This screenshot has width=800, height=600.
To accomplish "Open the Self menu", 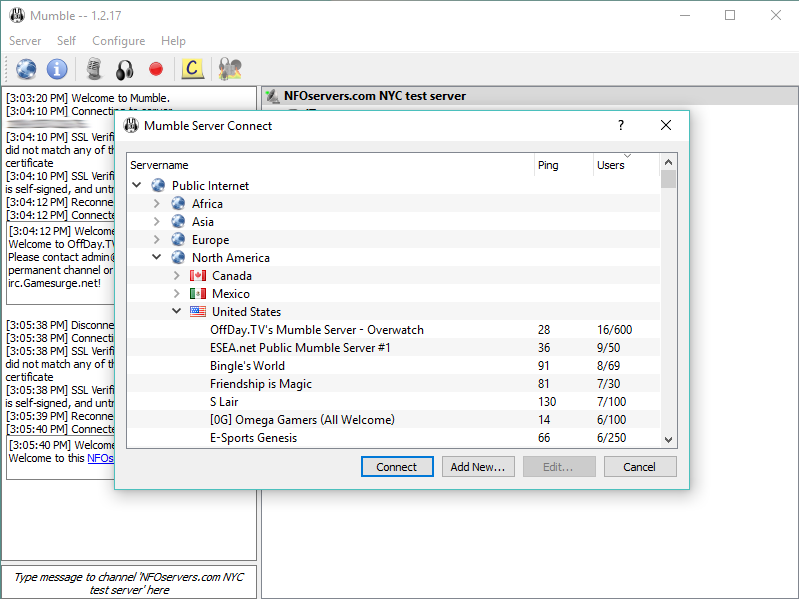I will 66,41.
